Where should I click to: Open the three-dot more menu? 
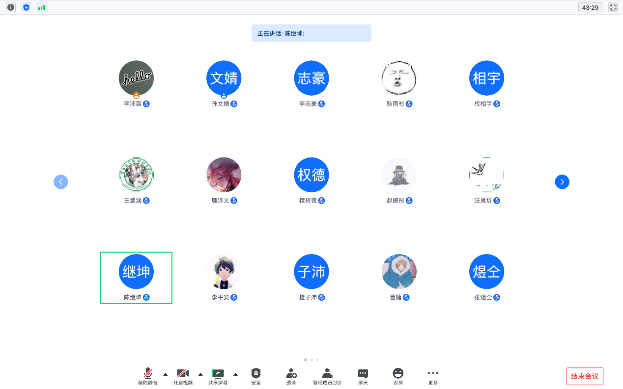[433, 376]
